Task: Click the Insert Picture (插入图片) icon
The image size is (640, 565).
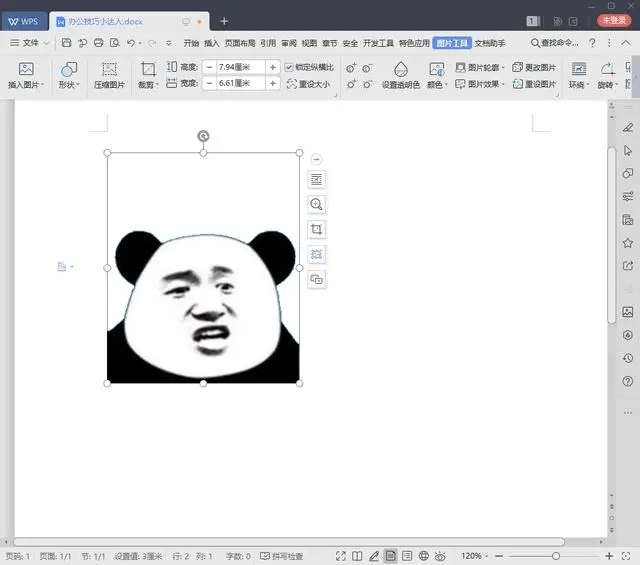Action: point(26,69)
